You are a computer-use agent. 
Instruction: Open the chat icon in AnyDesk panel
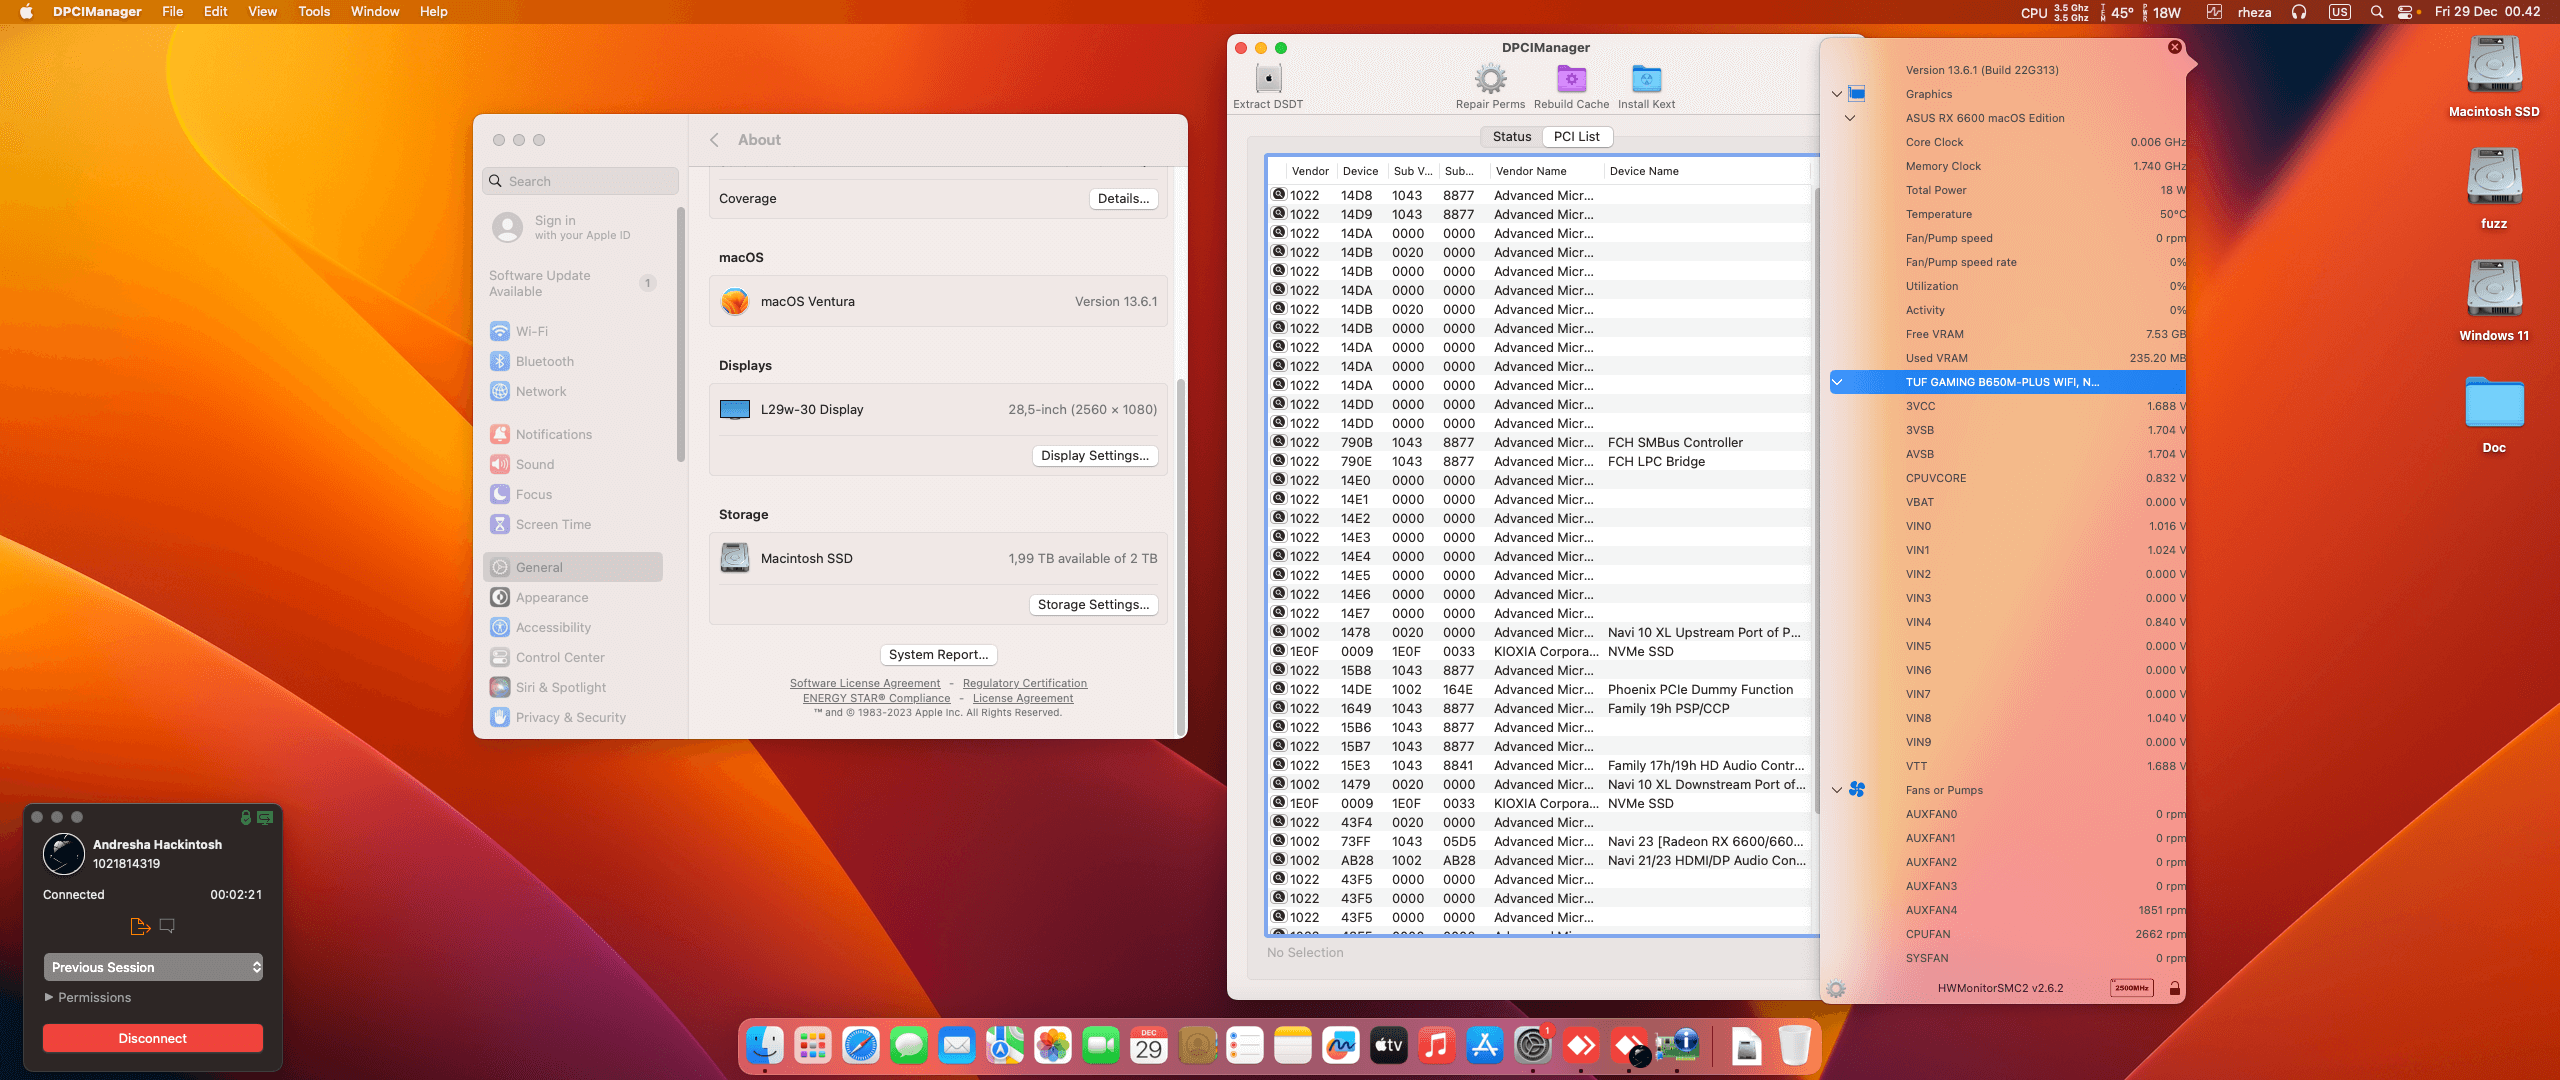click(167, 926)
